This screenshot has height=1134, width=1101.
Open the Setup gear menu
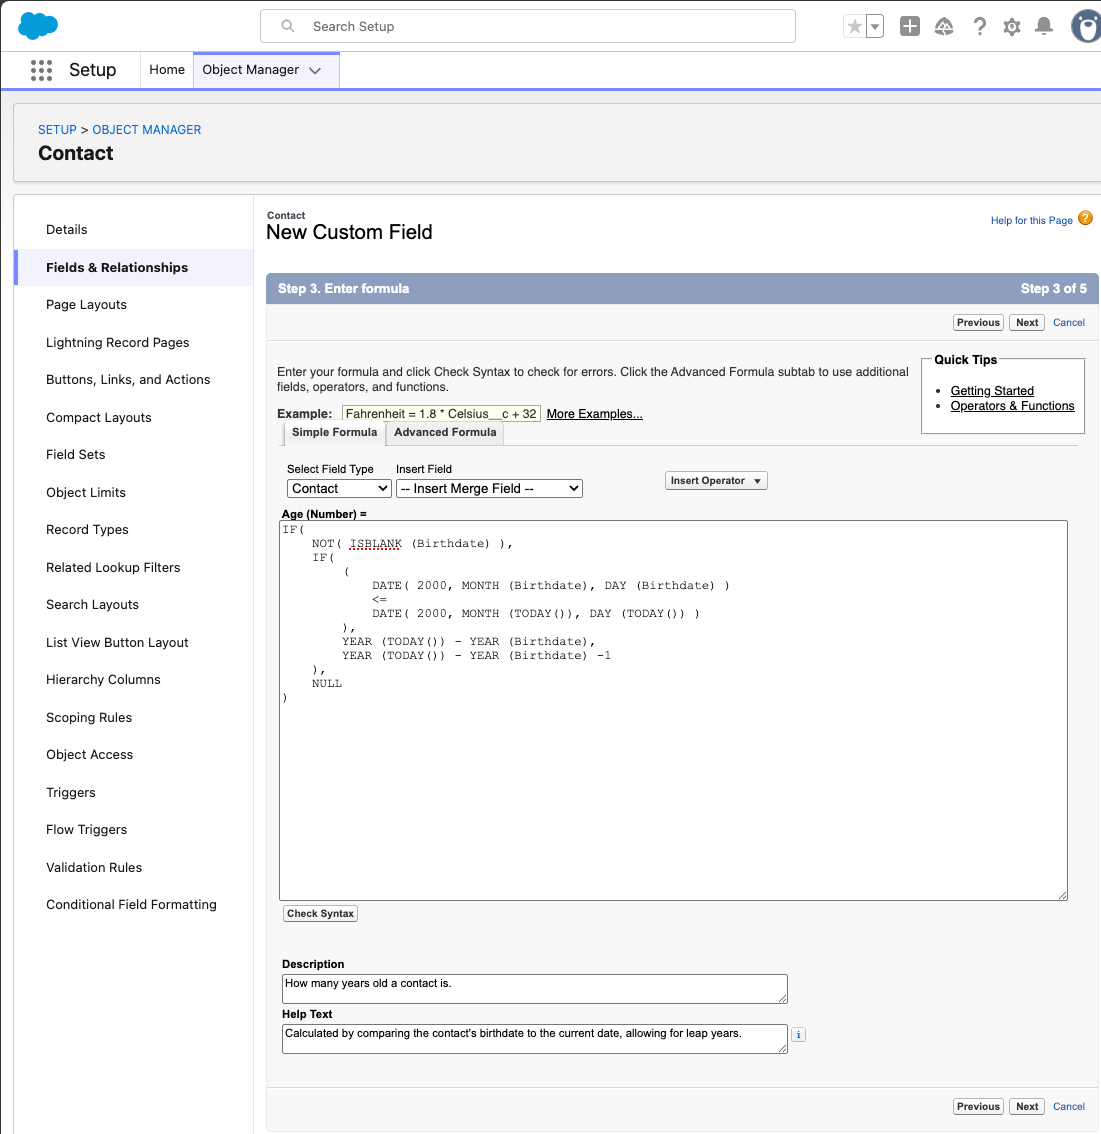pos(1012,27)
